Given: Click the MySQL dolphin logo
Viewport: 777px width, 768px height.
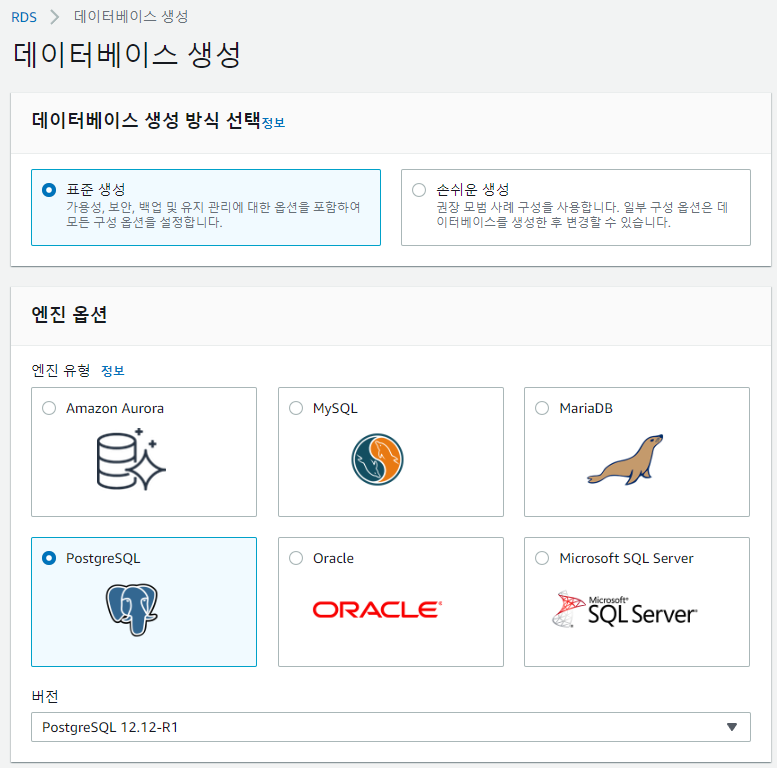Looking at the screenshot, I should (x=377, y=459).
